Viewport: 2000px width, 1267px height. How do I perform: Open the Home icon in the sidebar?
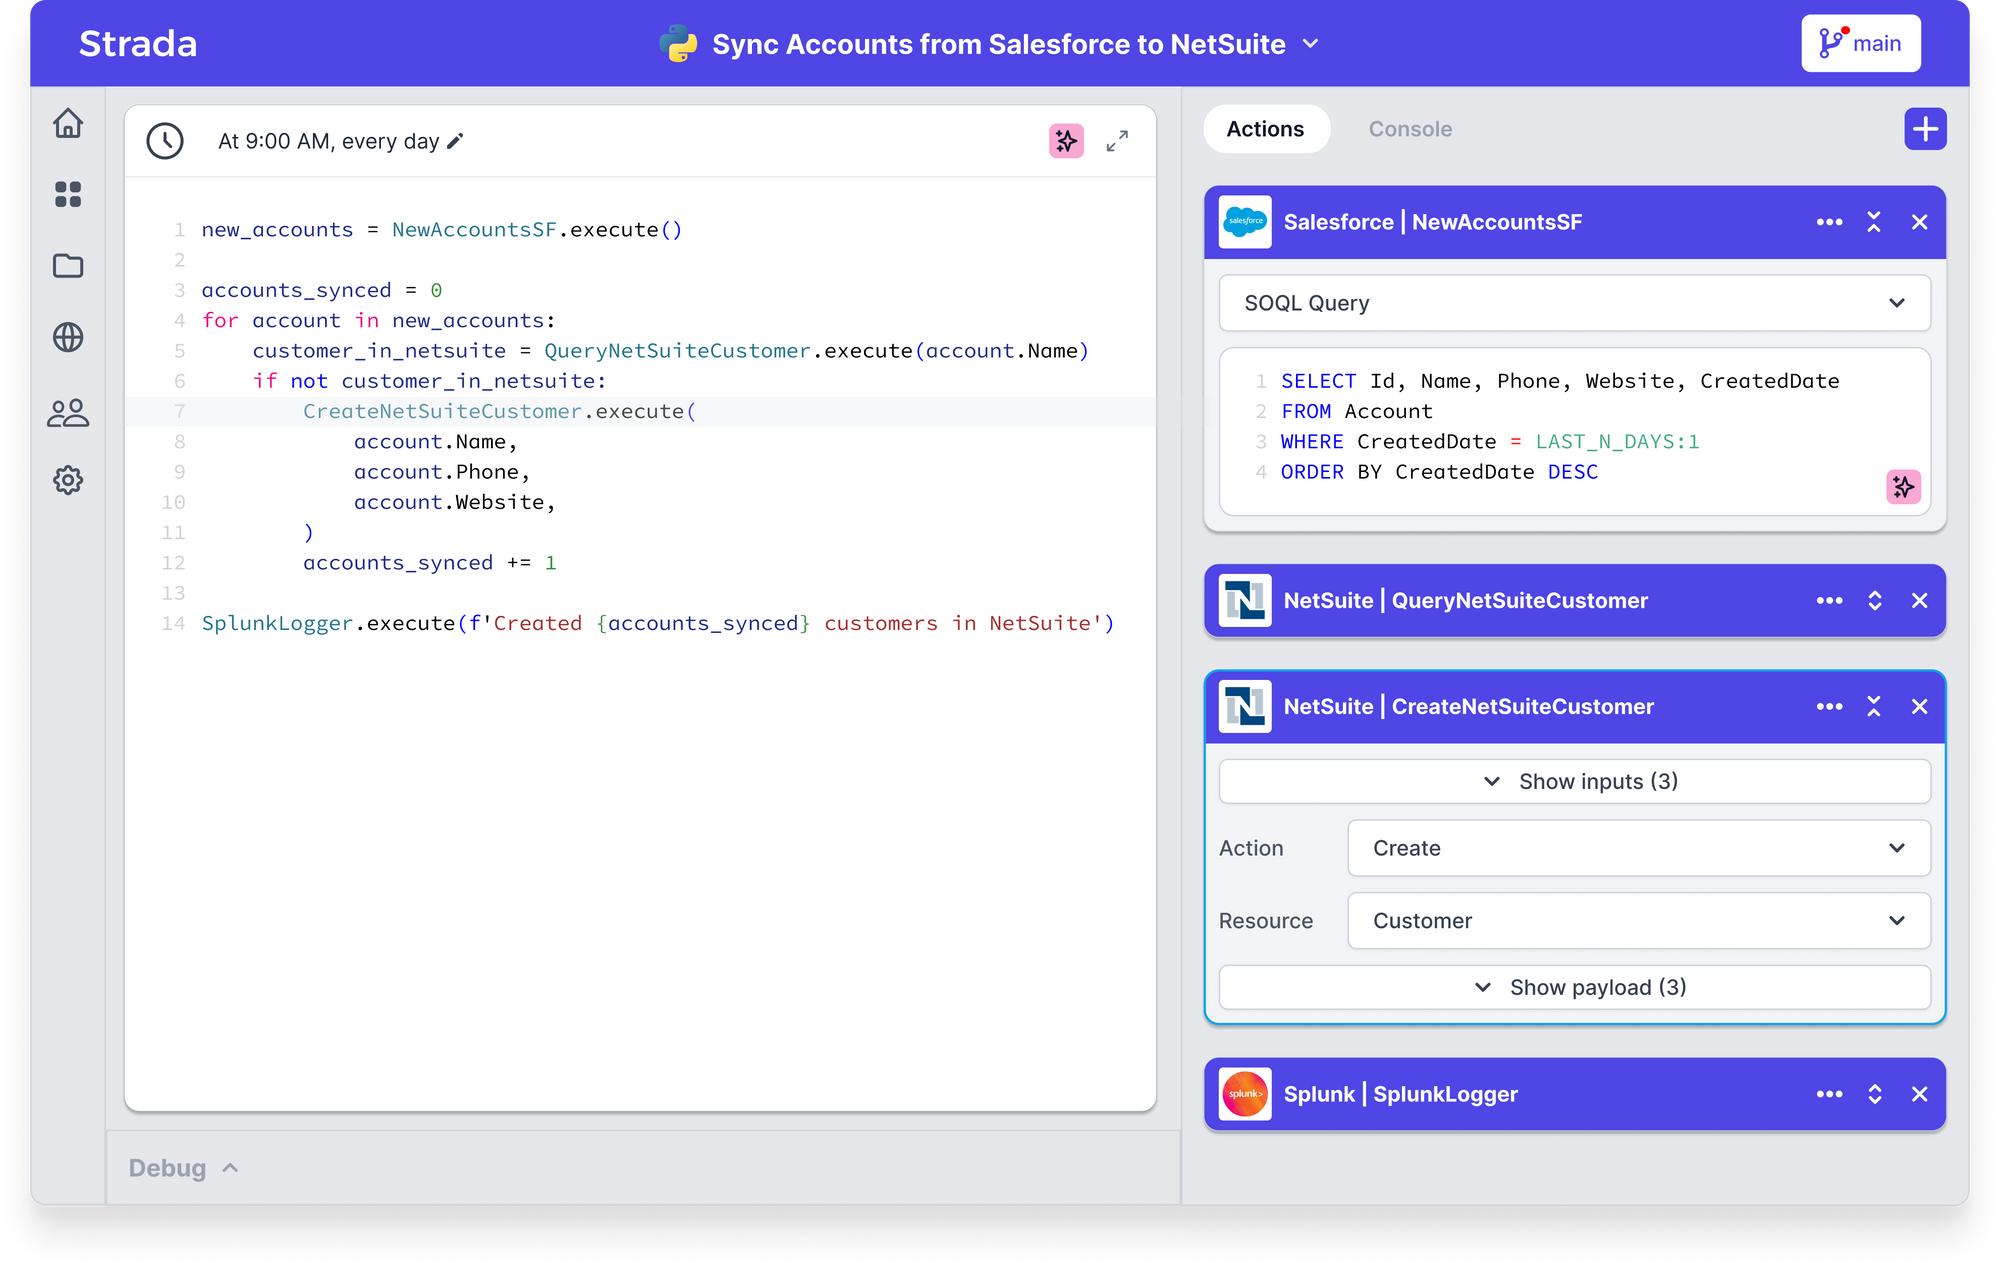click(68, 122)
